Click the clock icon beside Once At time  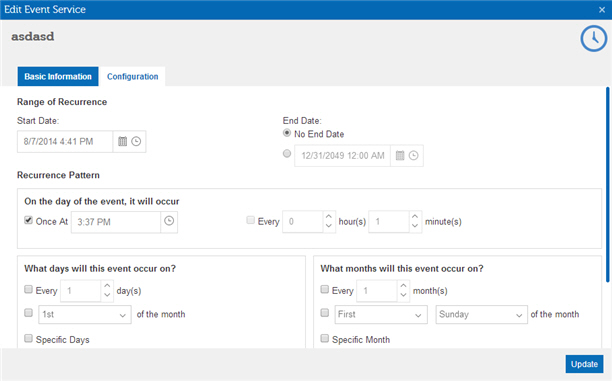[x=169, y=221]
